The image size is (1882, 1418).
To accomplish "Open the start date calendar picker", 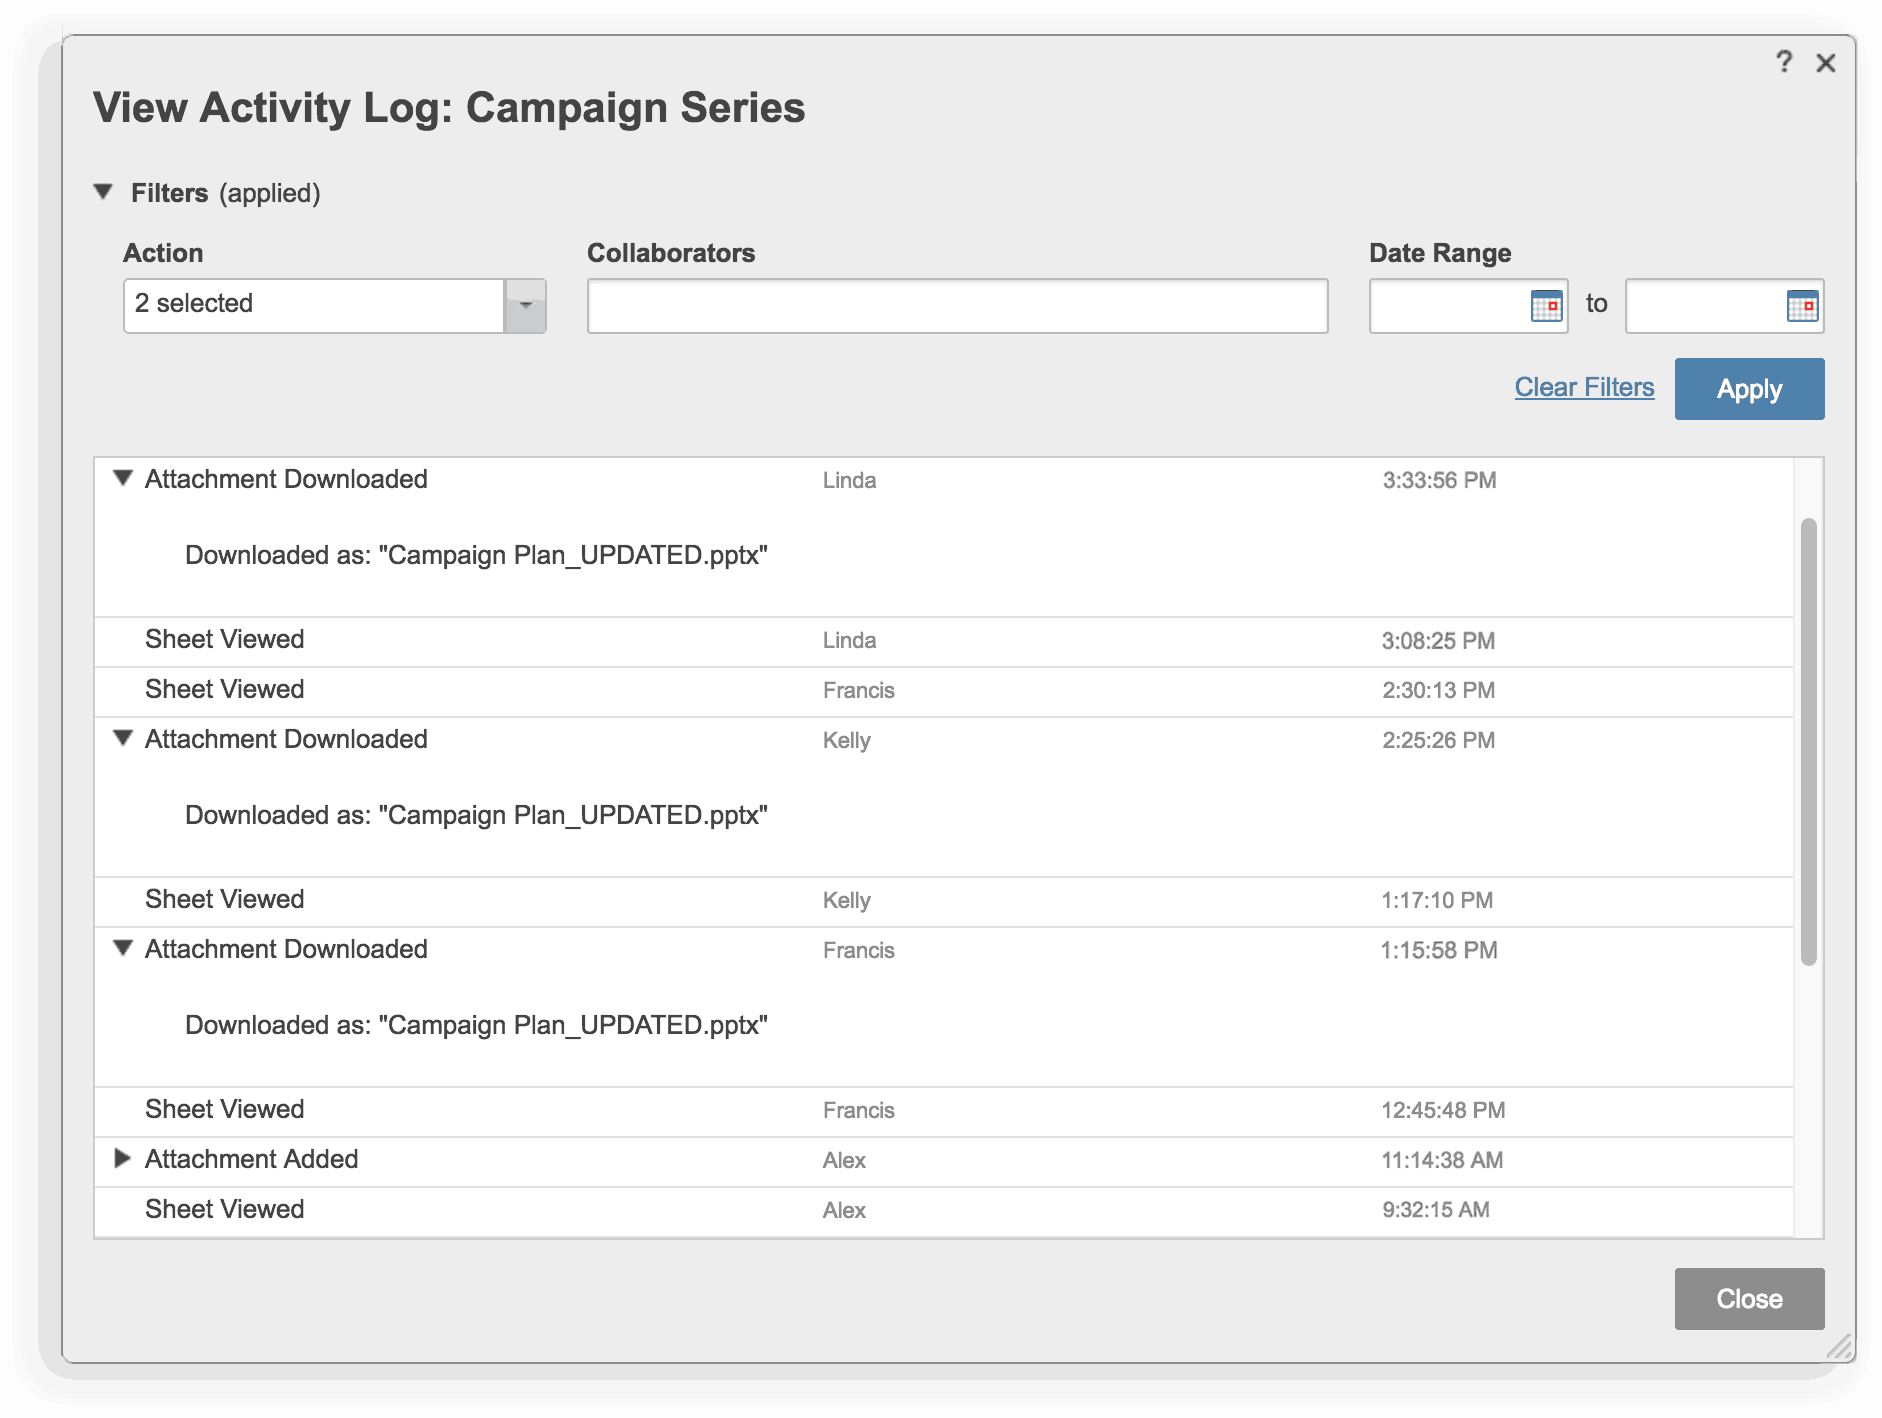I will pyautogui.click(x=1546, y=306).
